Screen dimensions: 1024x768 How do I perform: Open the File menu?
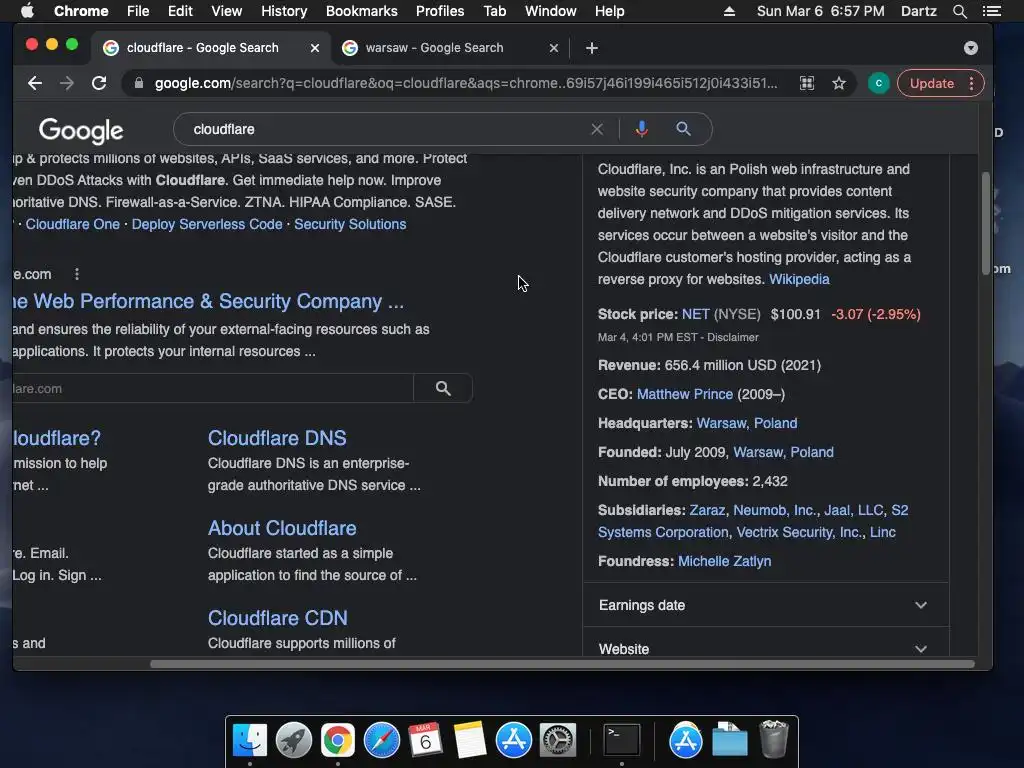[x=138, y=11]
